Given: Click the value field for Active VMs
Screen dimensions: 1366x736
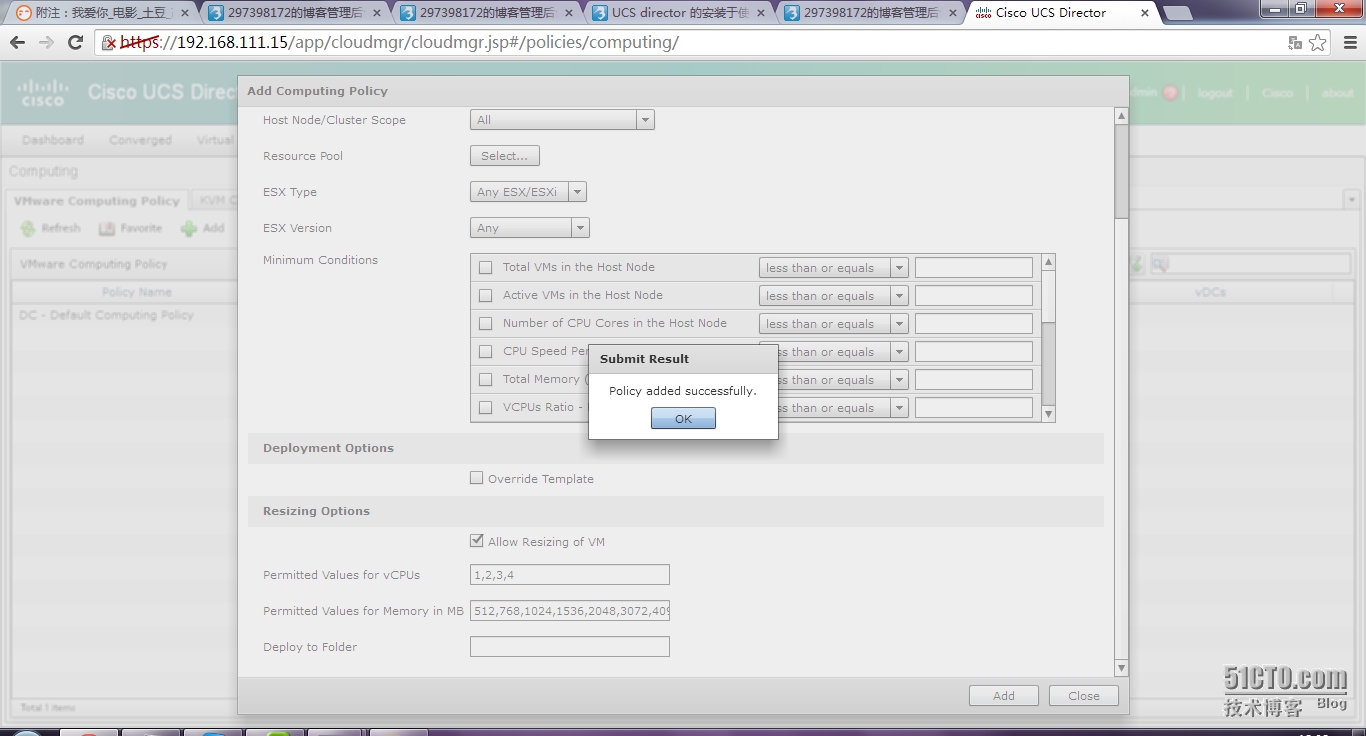Looking at the screenshot, I should [x=974, y=296].
